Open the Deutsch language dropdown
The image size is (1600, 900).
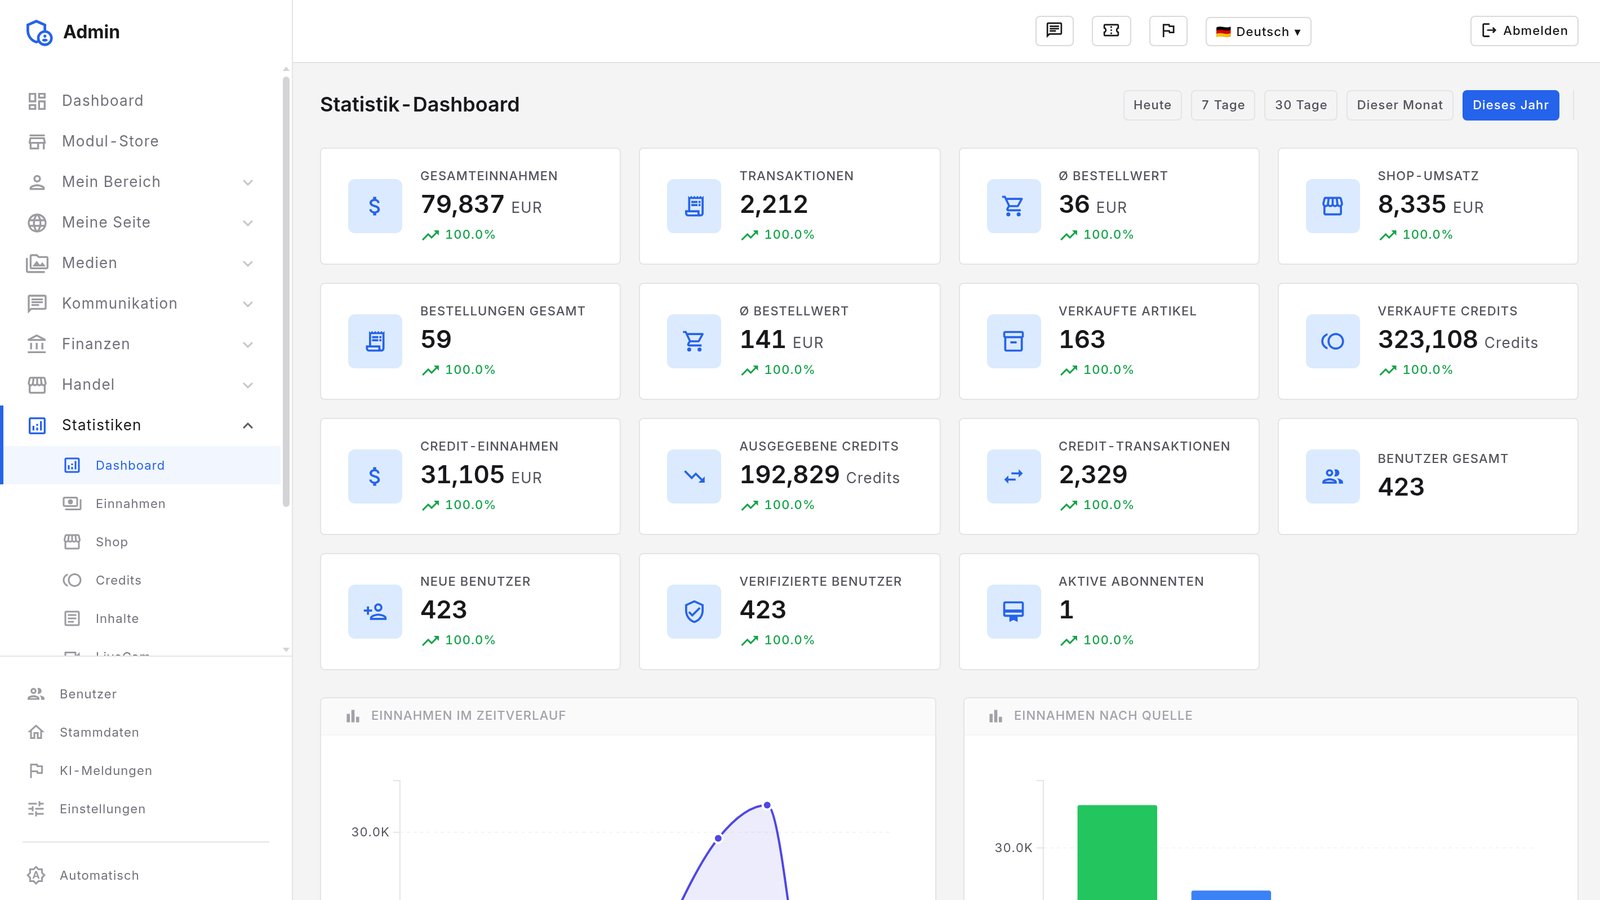click(x=1258, y=31)
